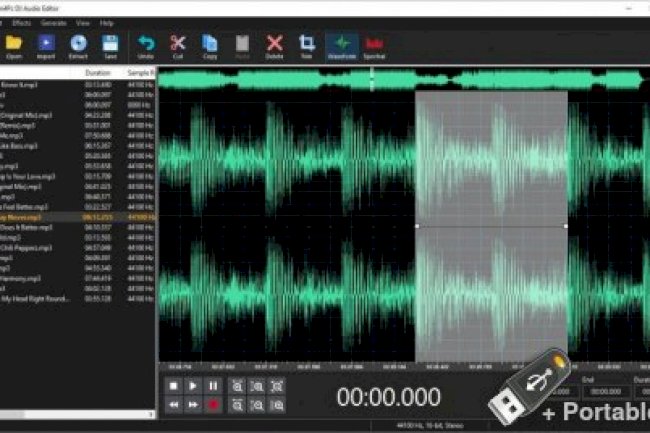Cut the selection with scissors icon

tap(178, 46)
